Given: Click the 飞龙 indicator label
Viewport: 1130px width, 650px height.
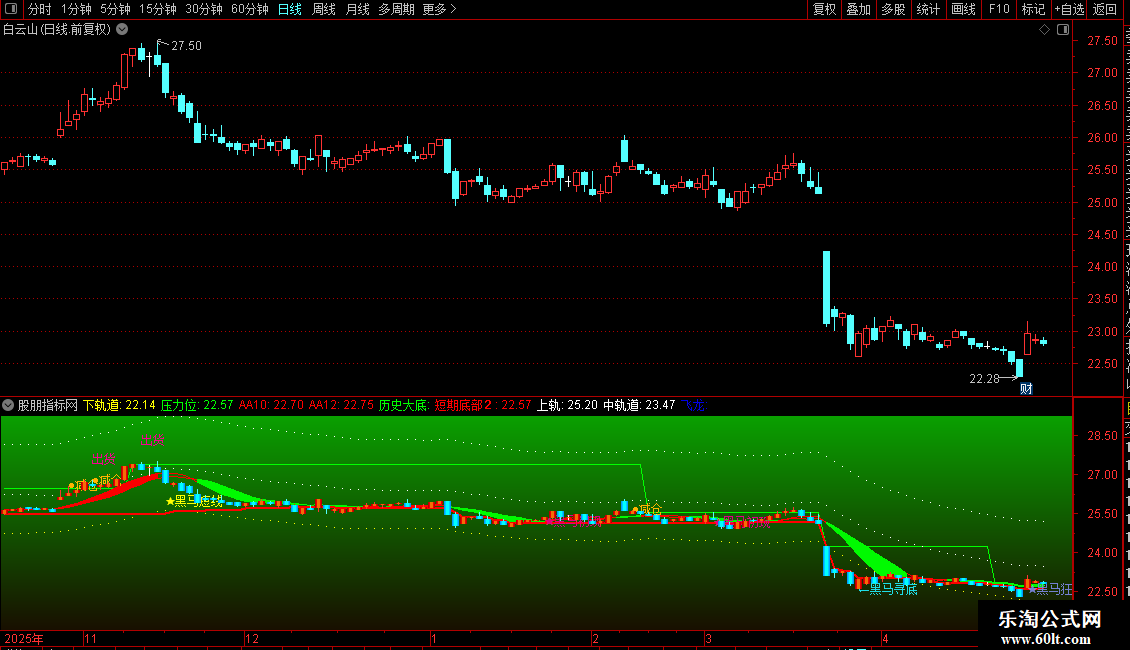Looking at the screenshot, I should [x=694, y=405].
